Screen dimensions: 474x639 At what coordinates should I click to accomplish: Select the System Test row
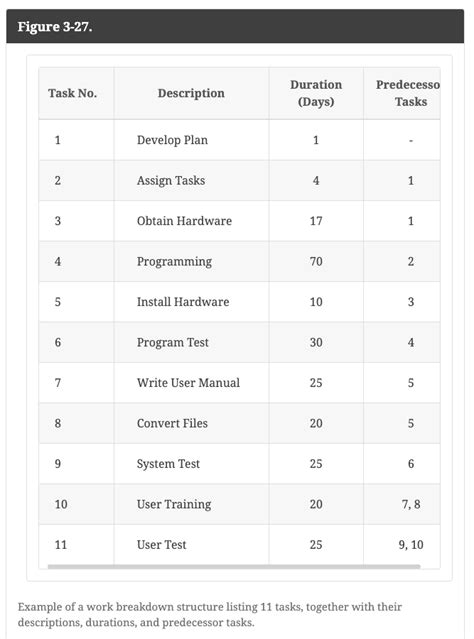click(239, 464)
